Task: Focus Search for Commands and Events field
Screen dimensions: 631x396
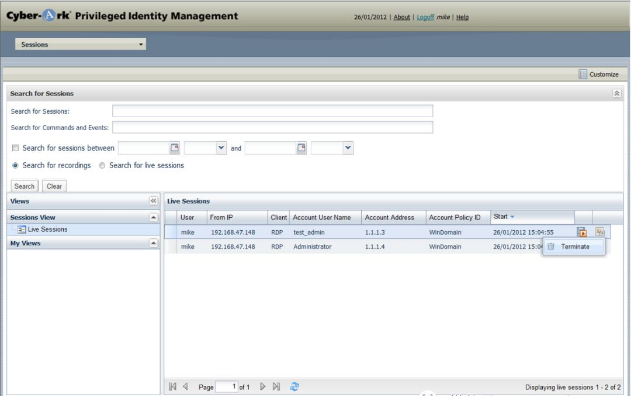Action: pos(272,127)
